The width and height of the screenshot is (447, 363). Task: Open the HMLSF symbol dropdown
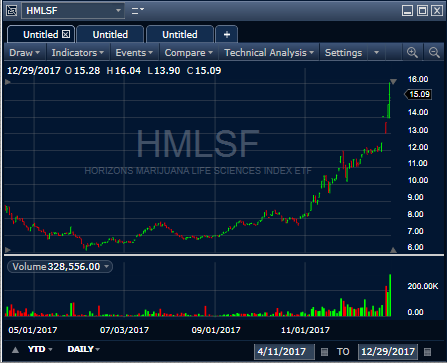click(x=118, y=11)
